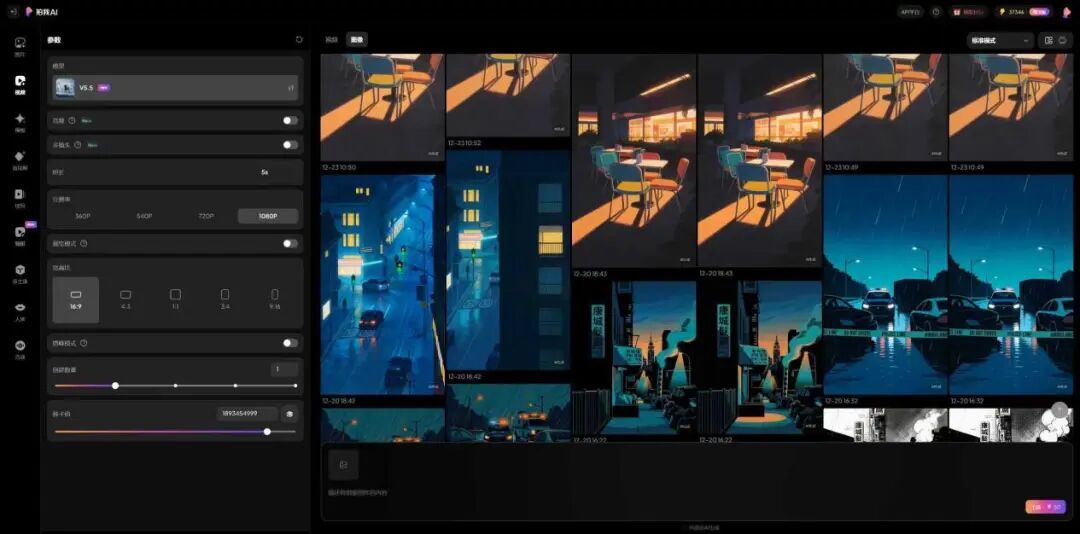
Task: Click the gradient generate button at bottom right
Action: [1045, 506]
